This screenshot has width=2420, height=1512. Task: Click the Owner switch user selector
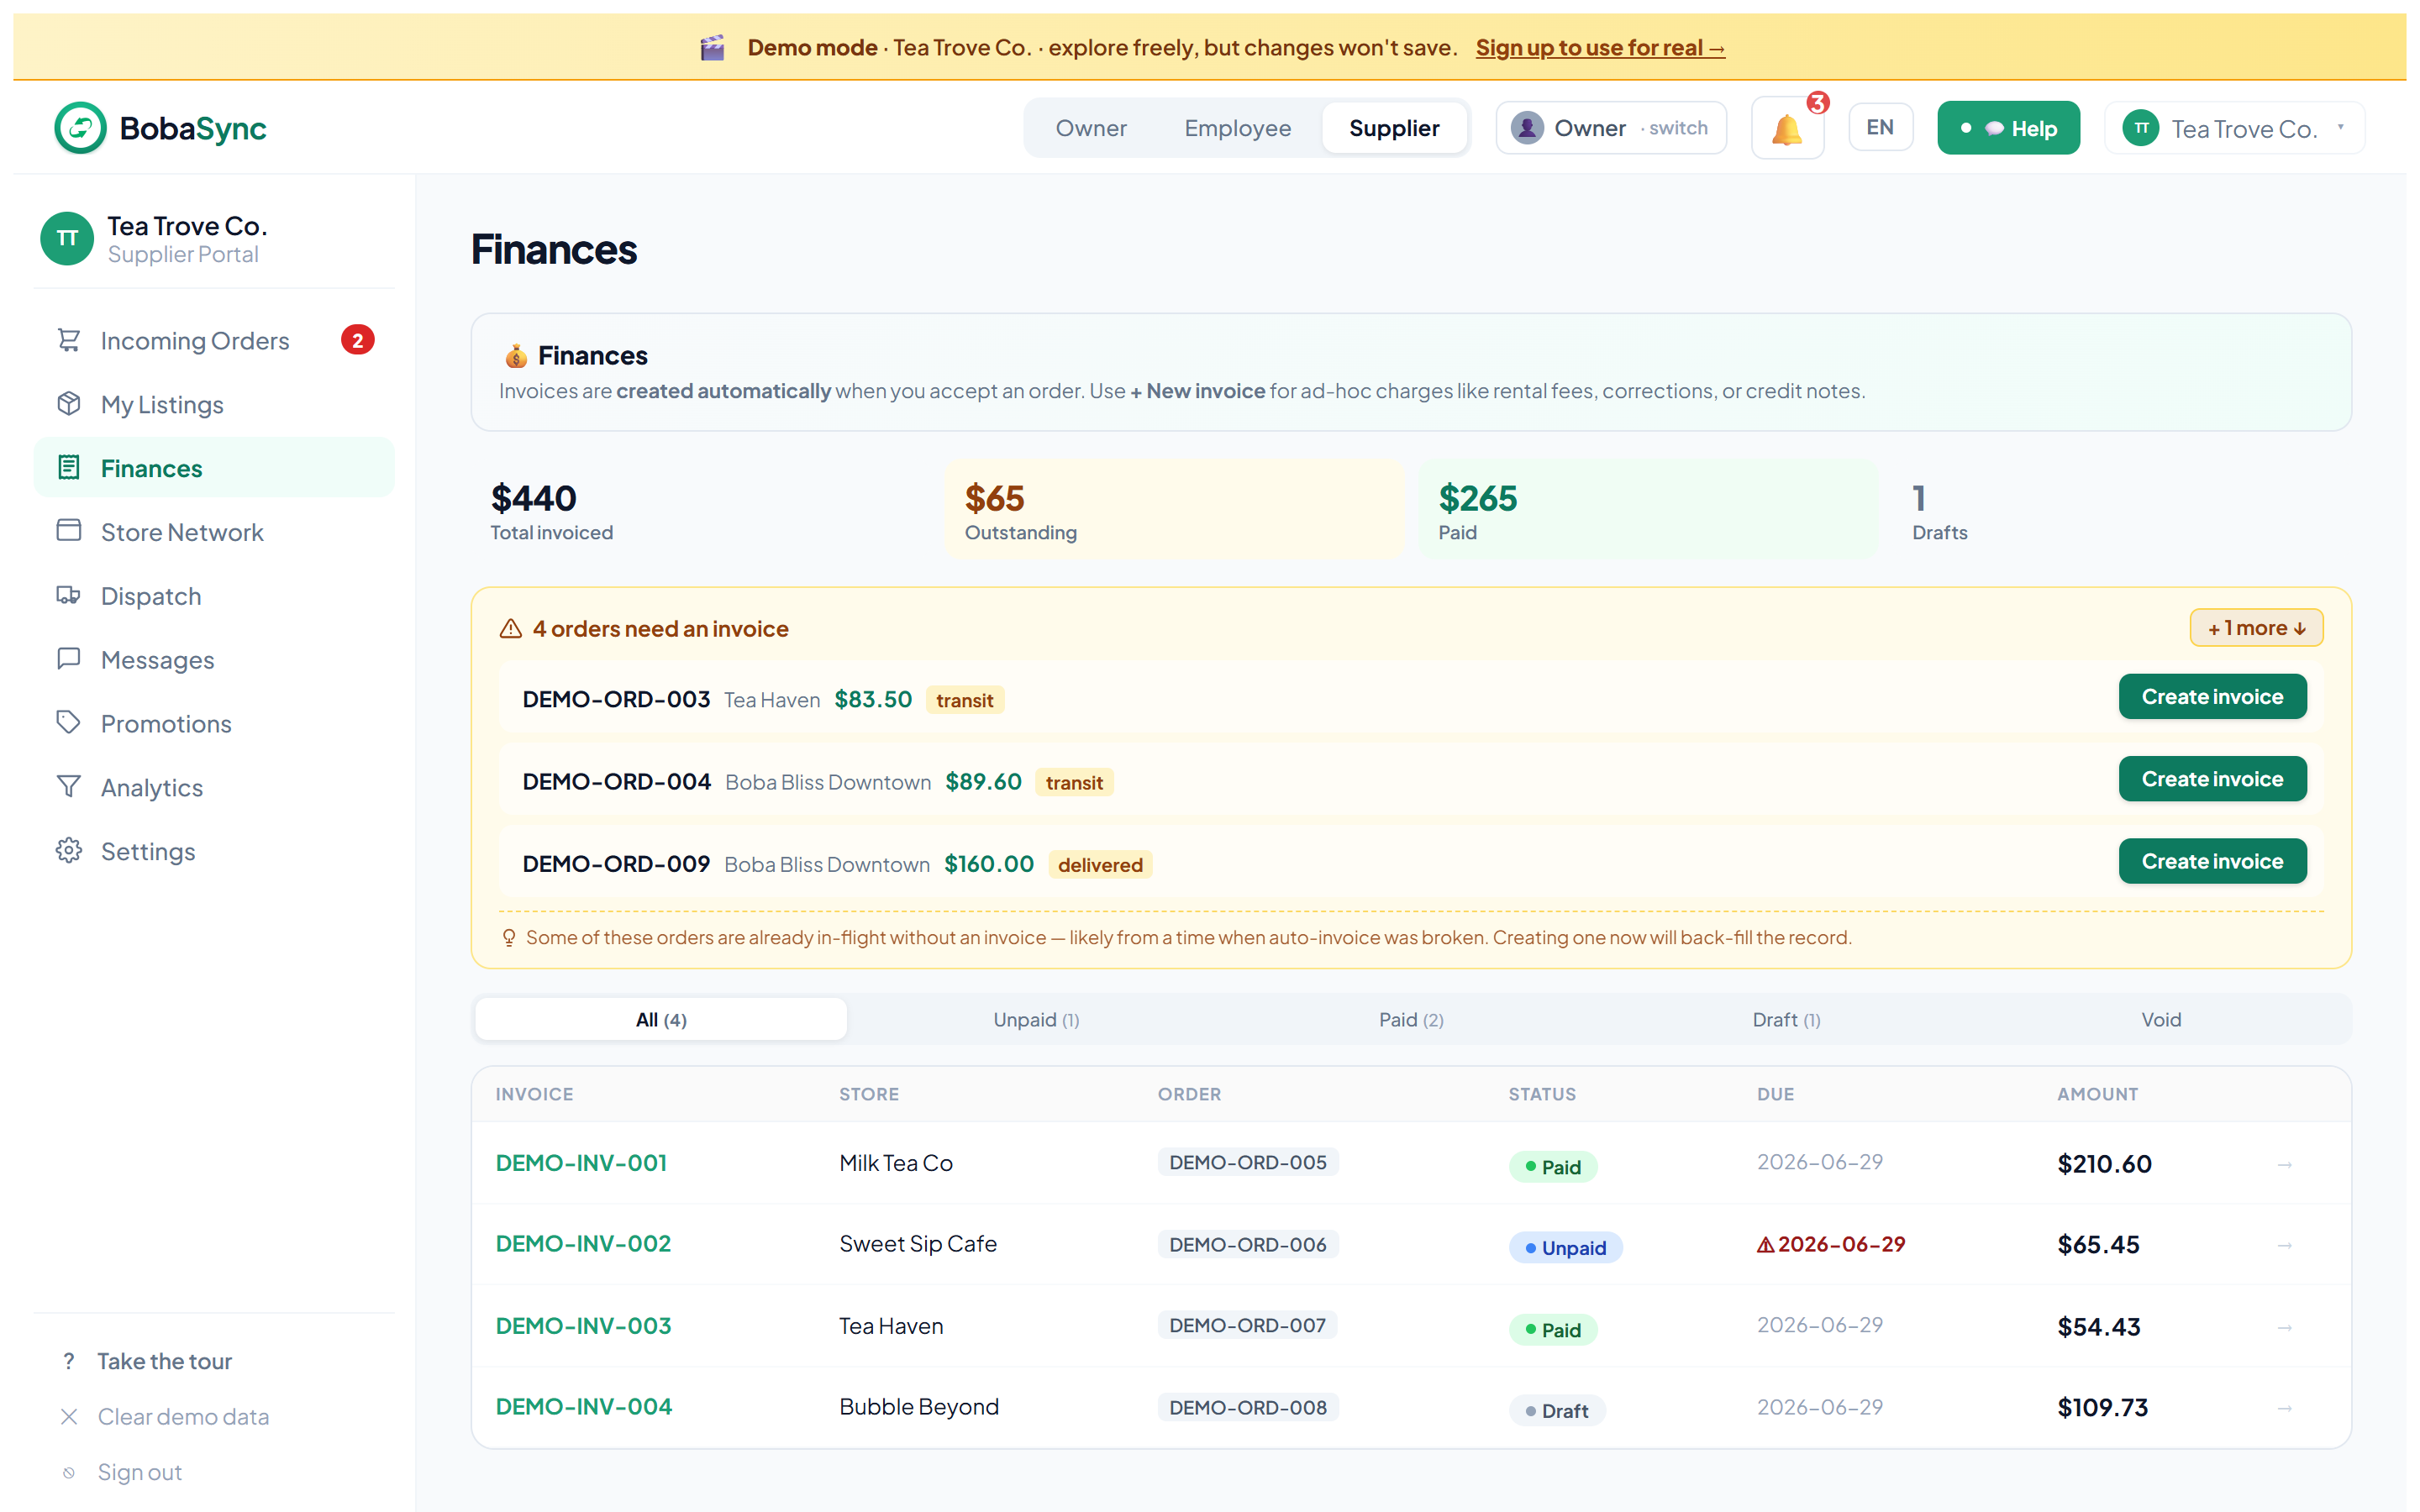pyautogui.click(x=1611, y=128)
